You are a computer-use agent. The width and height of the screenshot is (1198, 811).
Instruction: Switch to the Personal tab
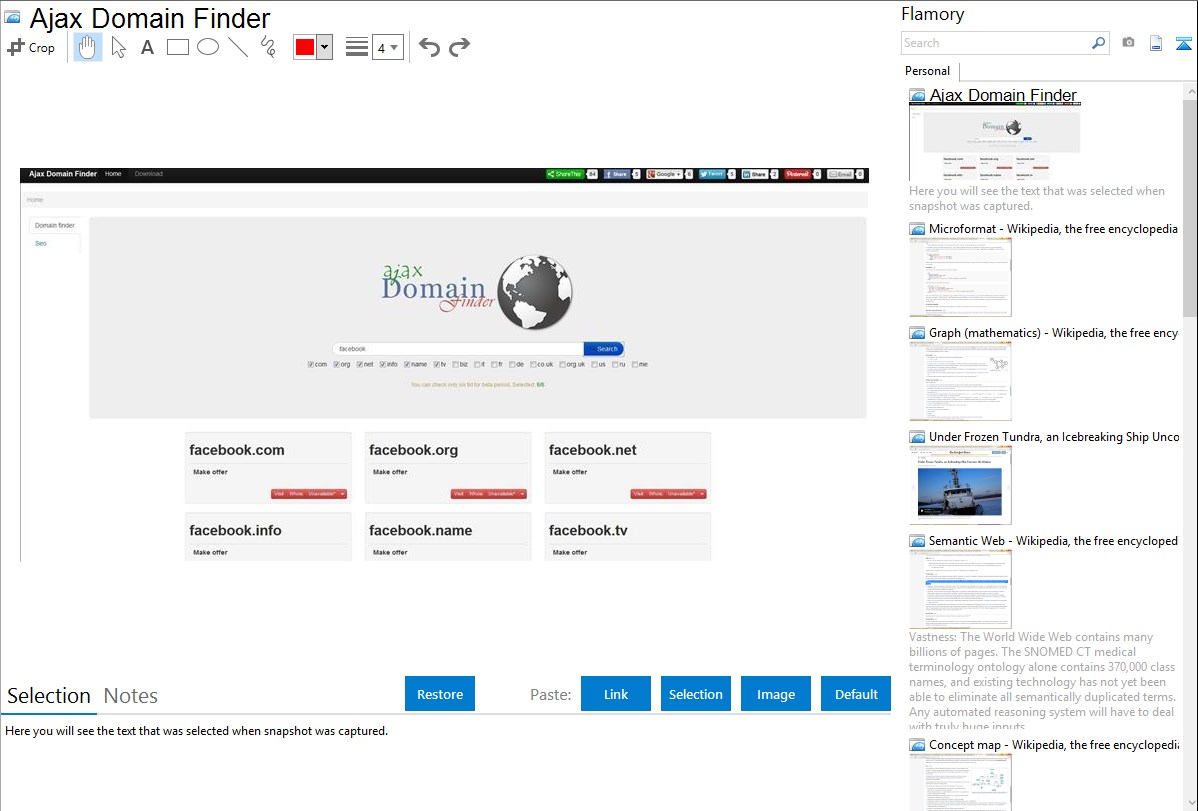pyautogui.click(x=928, y=71)
